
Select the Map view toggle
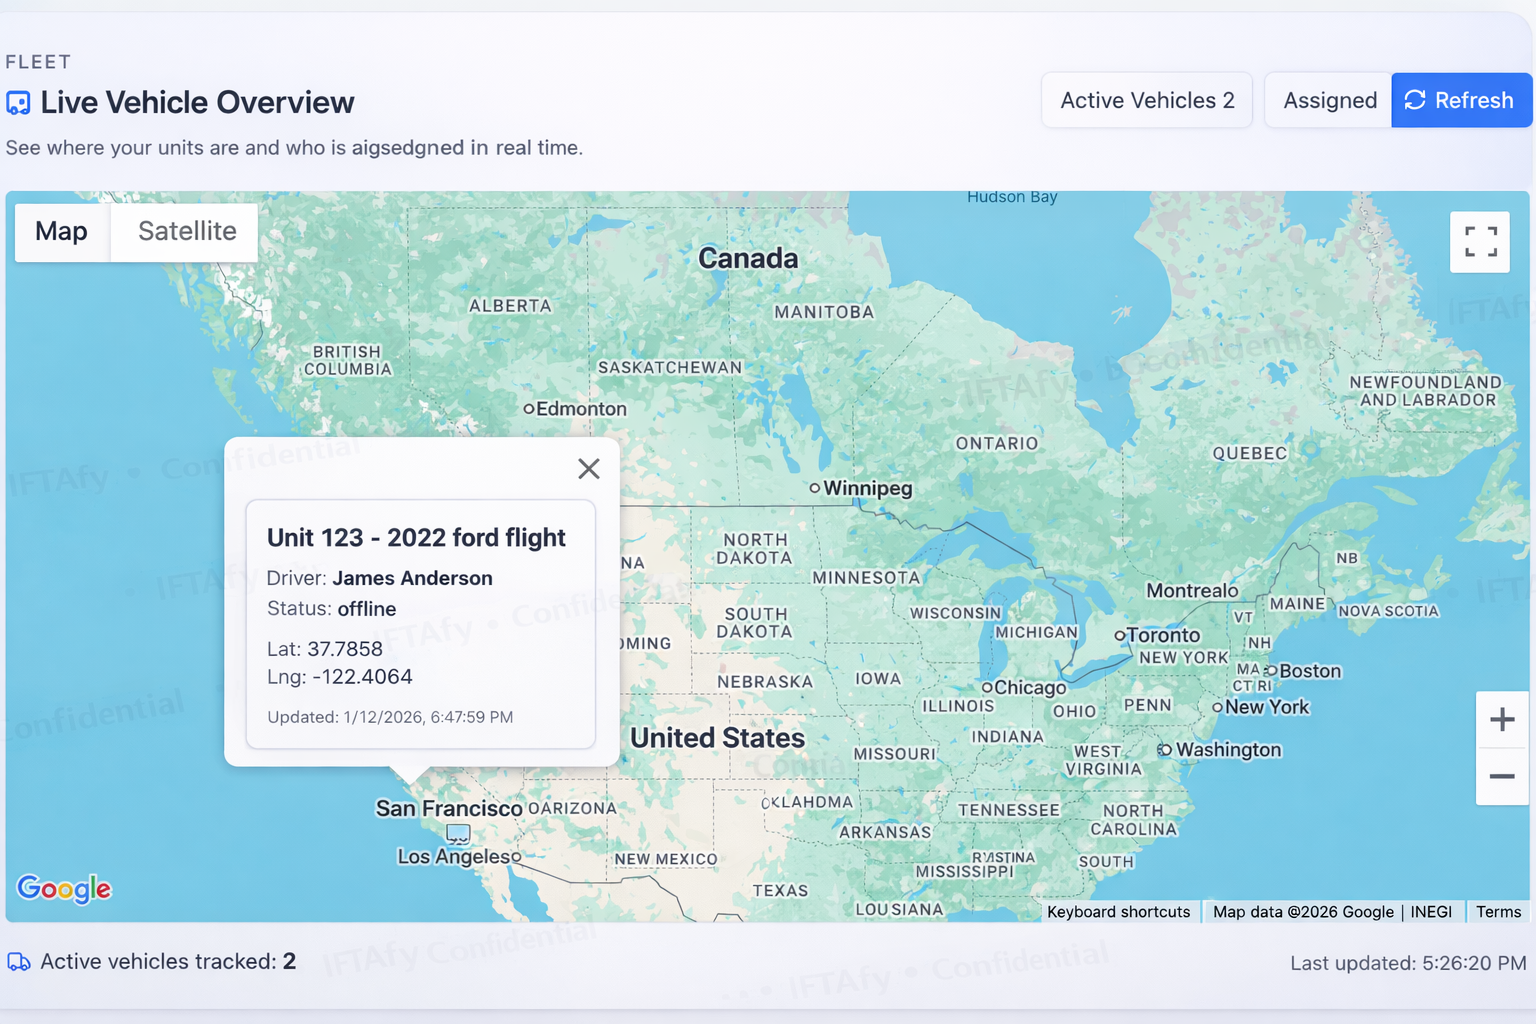pos(60,232)
